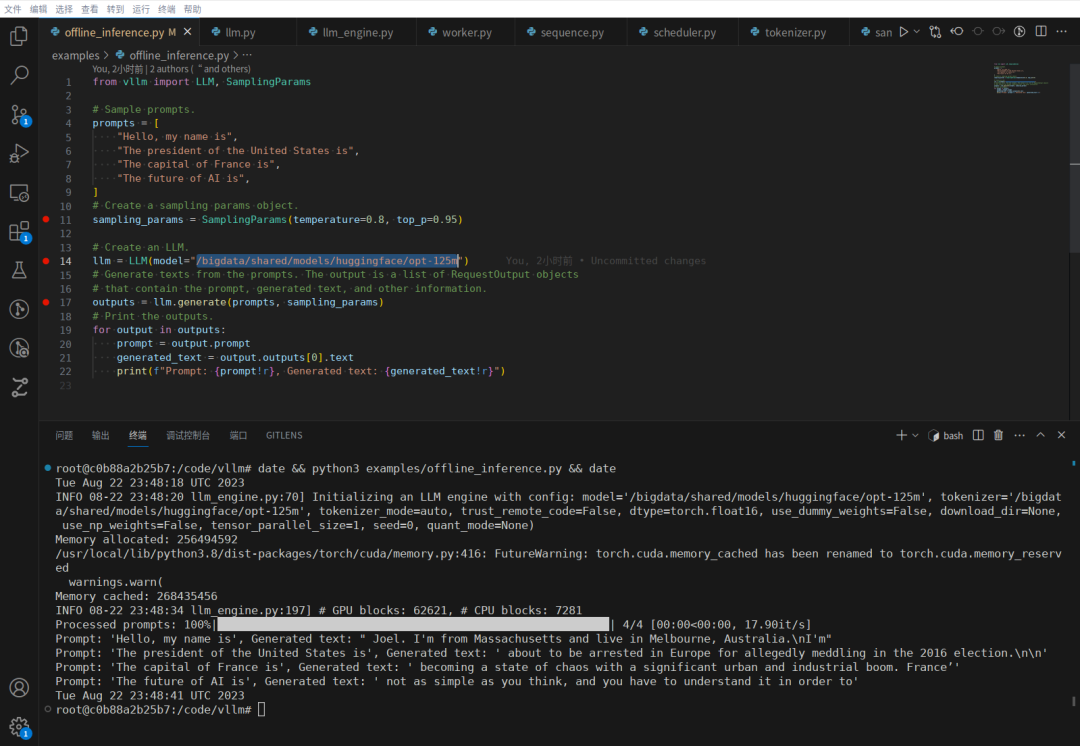Open the View menu (查看)
1080x746 pixels.
[90, 9]
